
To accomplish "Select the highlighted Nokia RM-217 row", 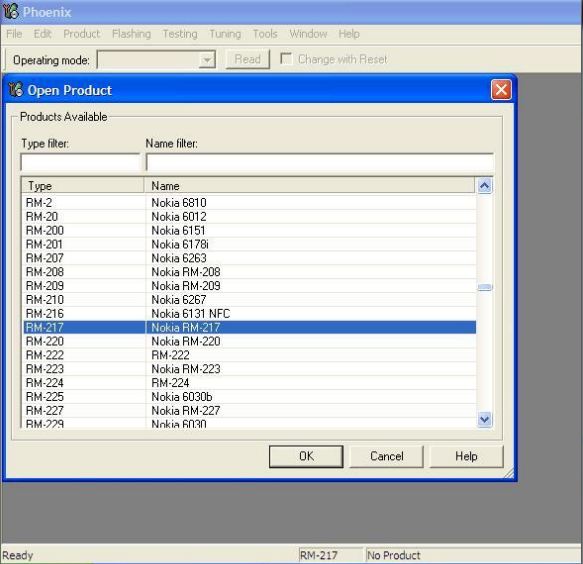I will point(249,327).
